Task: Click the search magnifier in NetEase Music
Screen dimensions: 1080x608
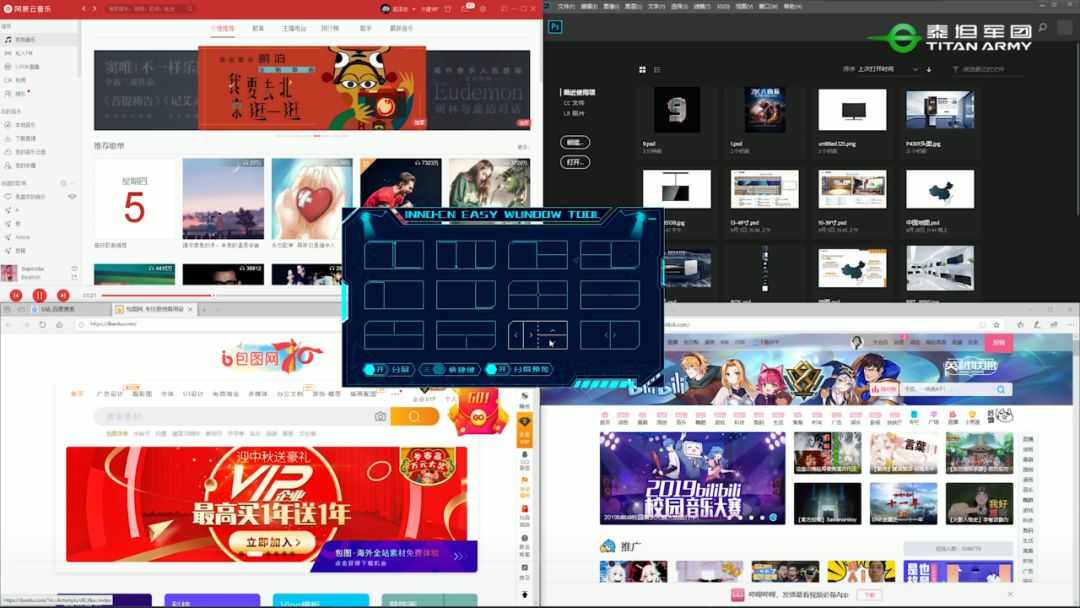Action: point(189,8)
